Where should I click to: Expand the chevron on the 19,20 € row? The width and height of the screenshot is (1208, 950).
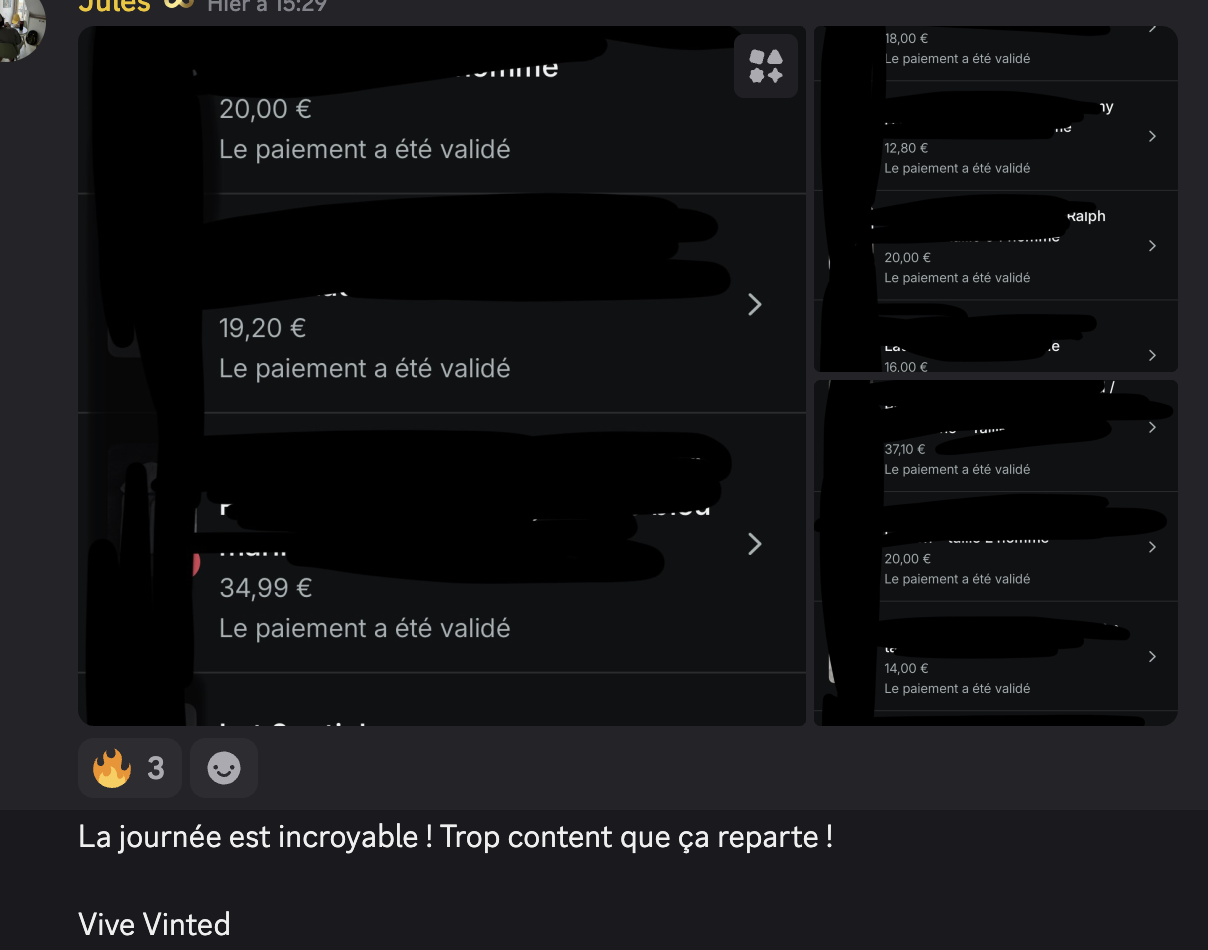tap(755, 304)
